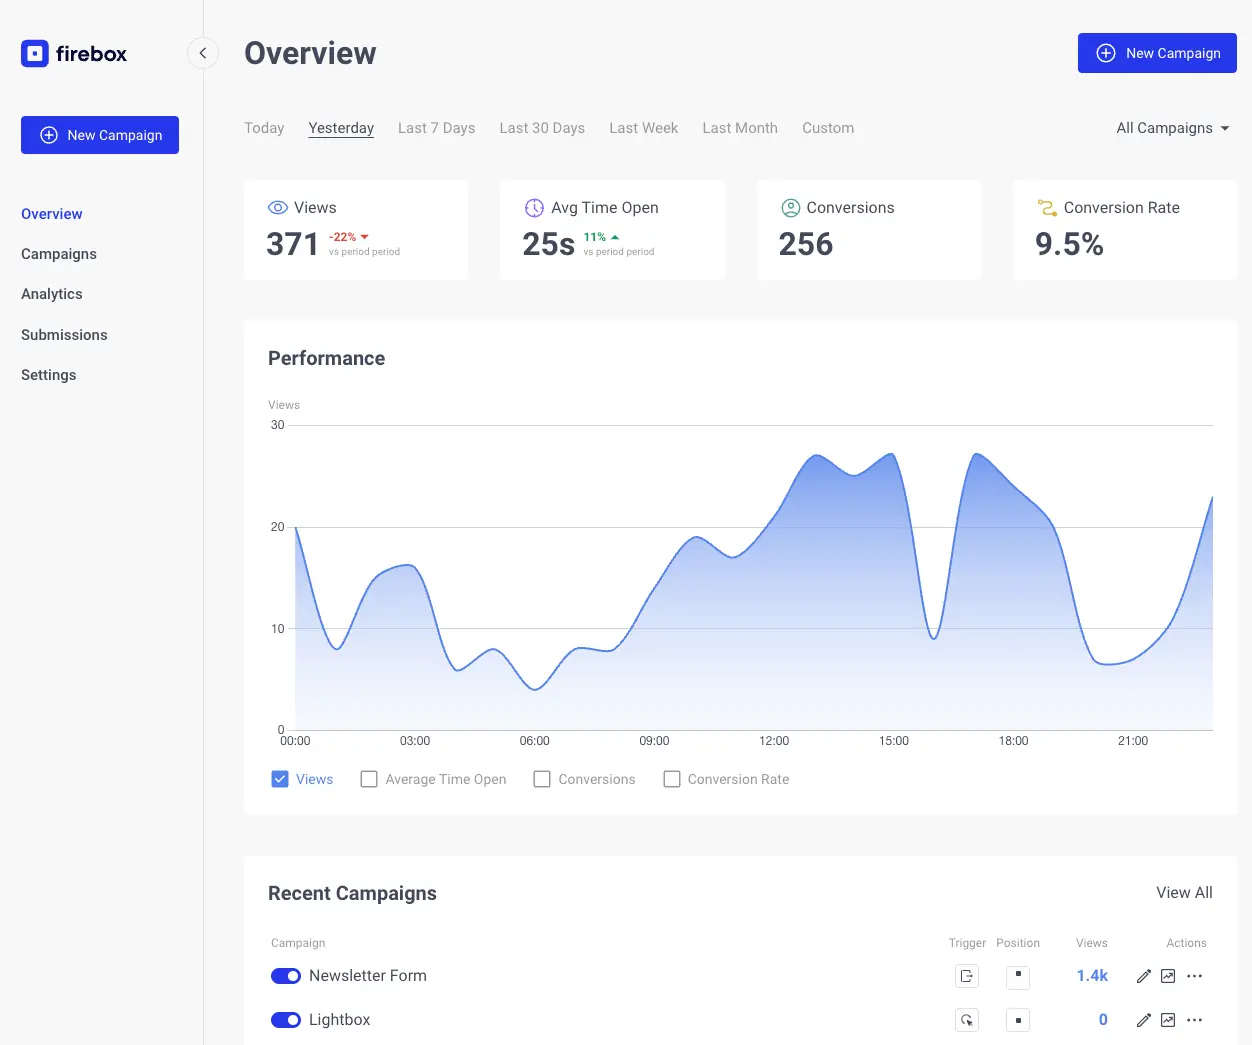Click the Conversion Rate card icon
The image size is (1252, 1045).
coord(1047,208)
